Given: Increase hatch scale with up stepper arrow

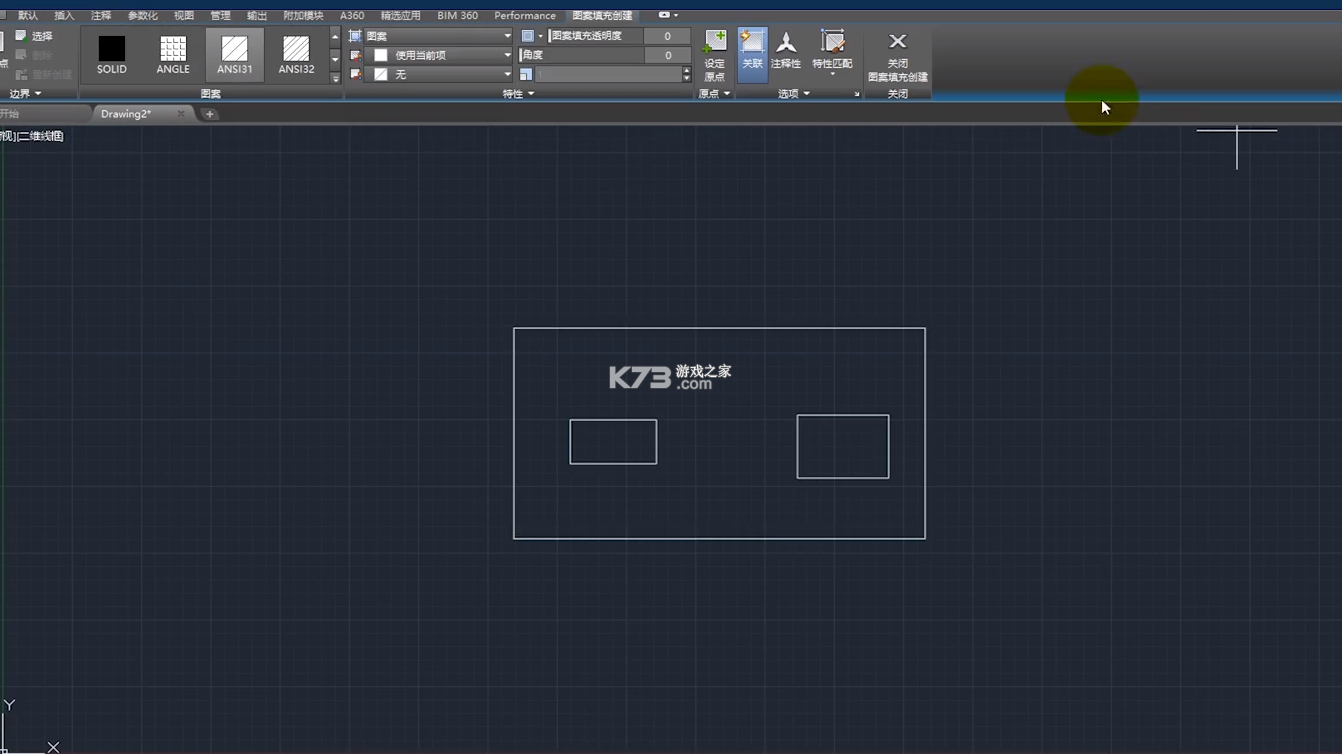Looking at the screenshot, I should [x=686, y=70].
